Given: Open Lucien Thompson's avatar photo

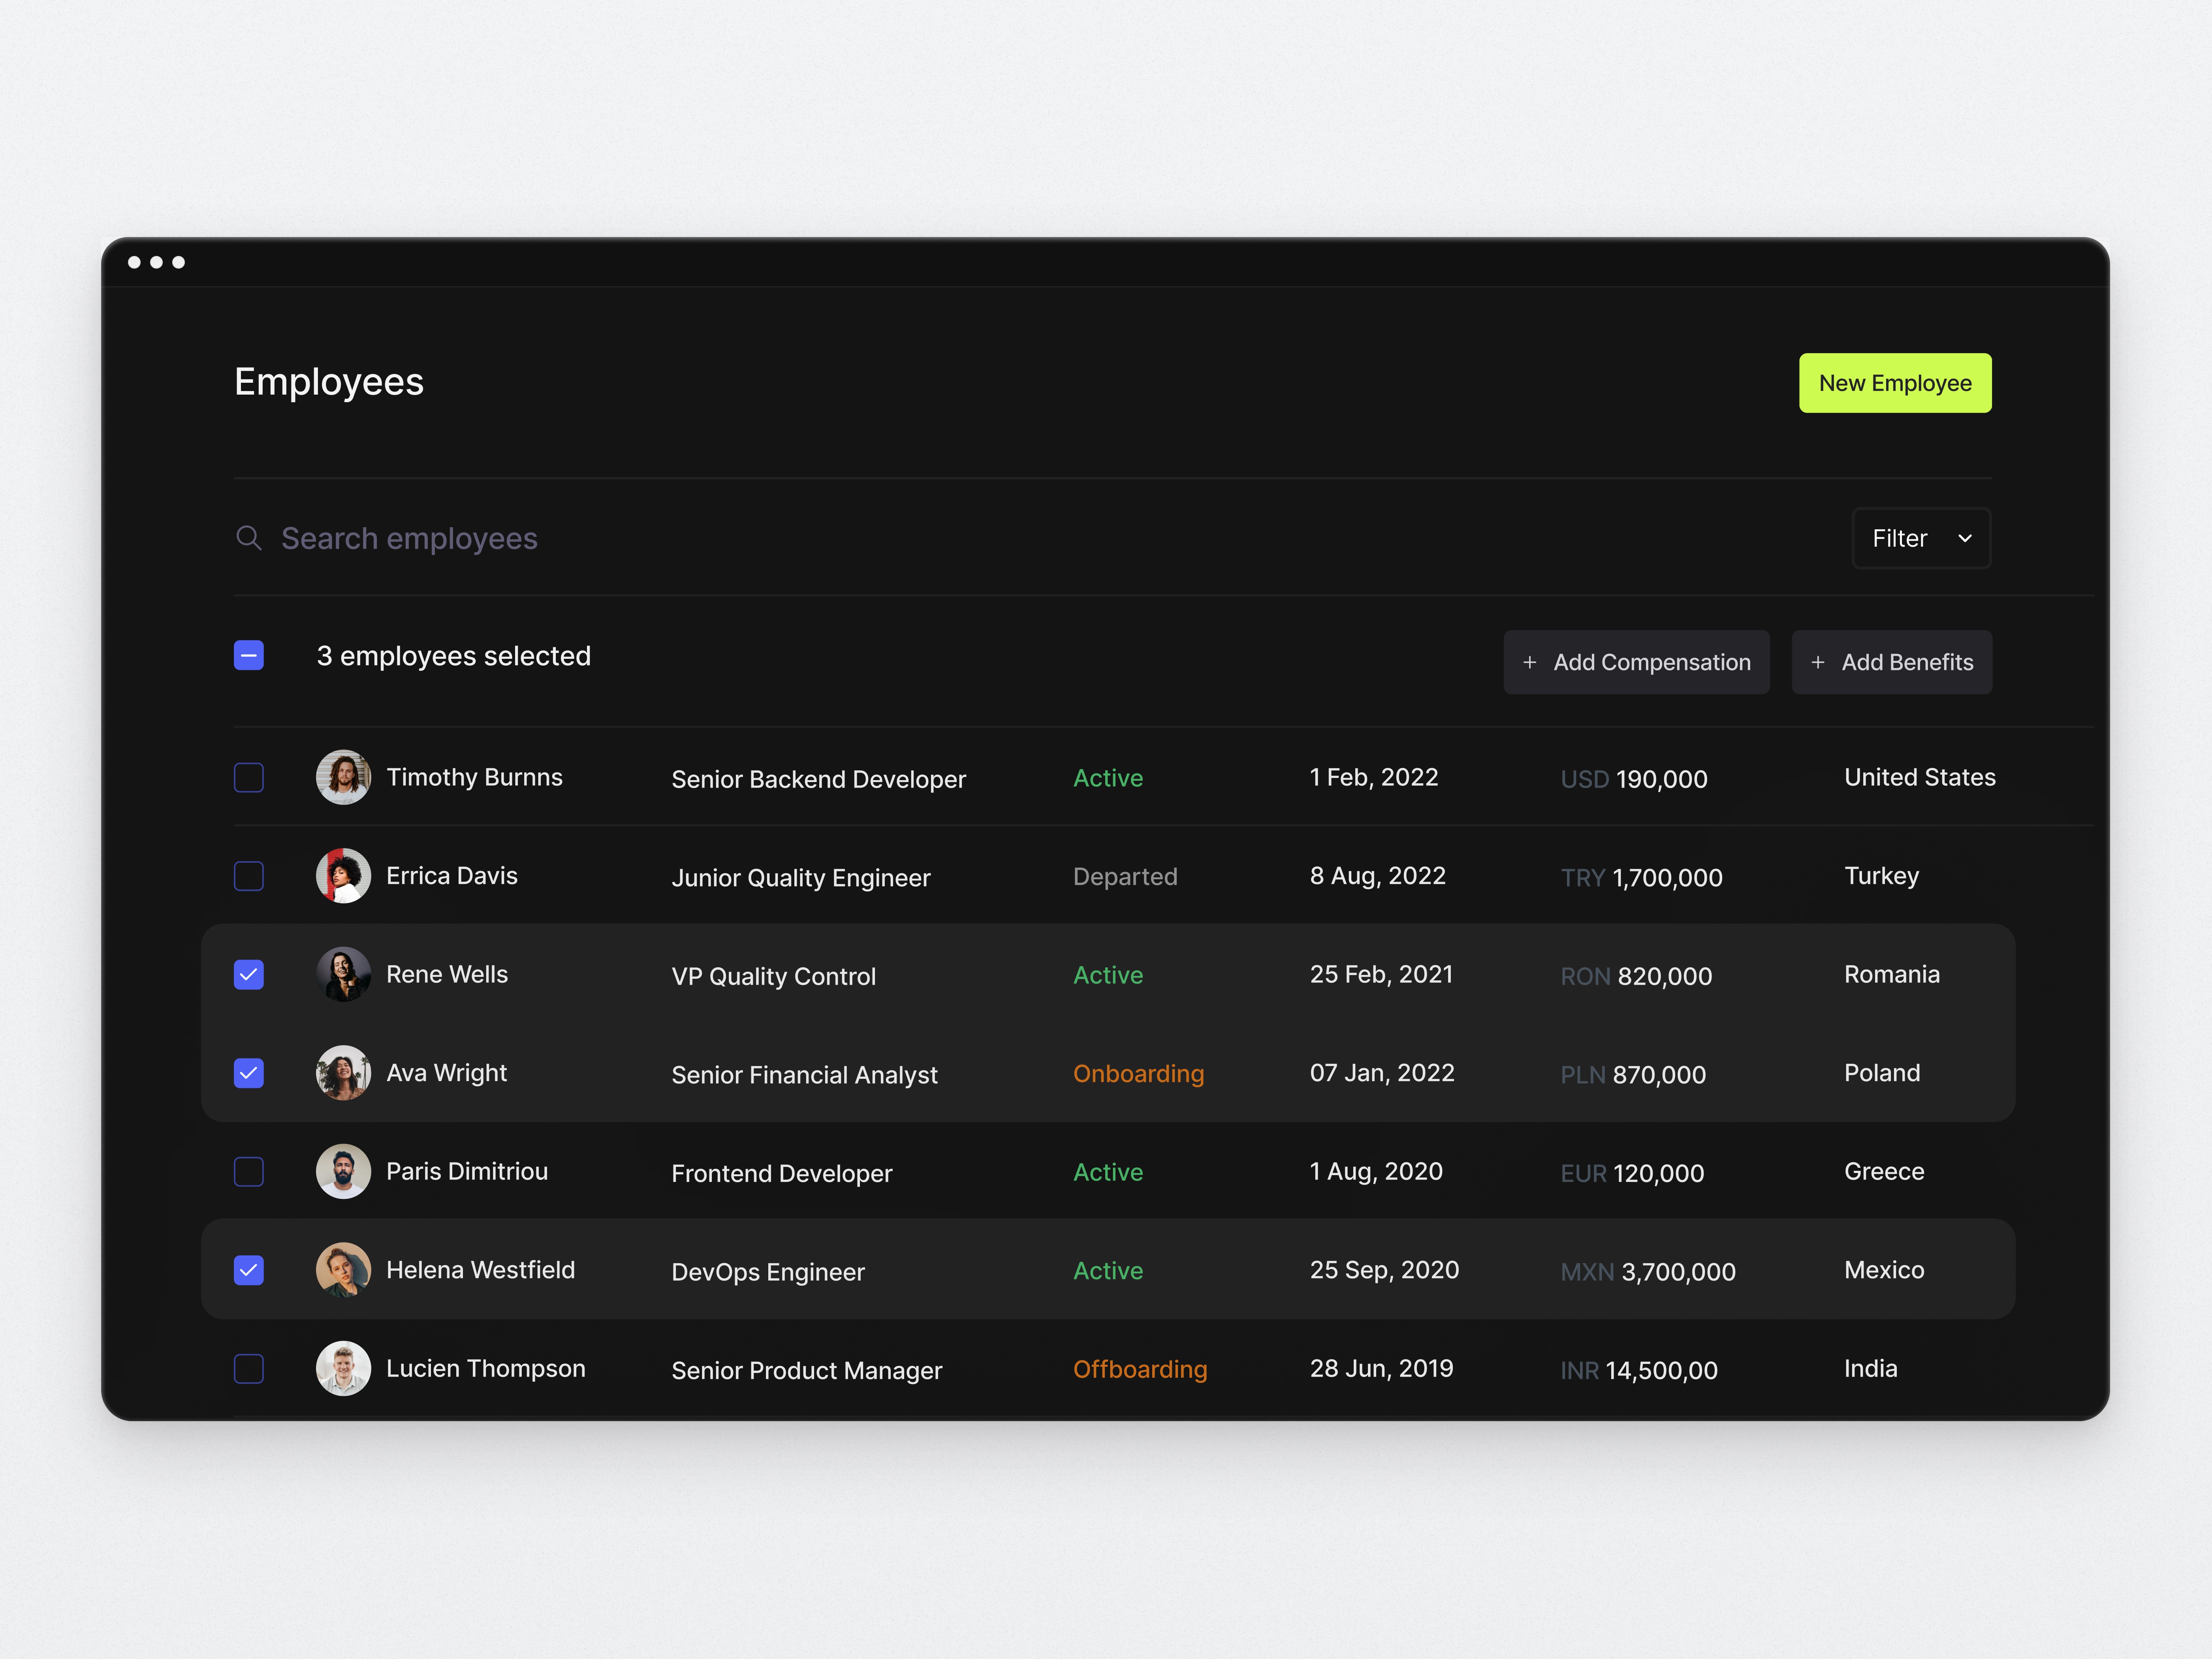Looking at the screenshot, I should pos(343,1368).
